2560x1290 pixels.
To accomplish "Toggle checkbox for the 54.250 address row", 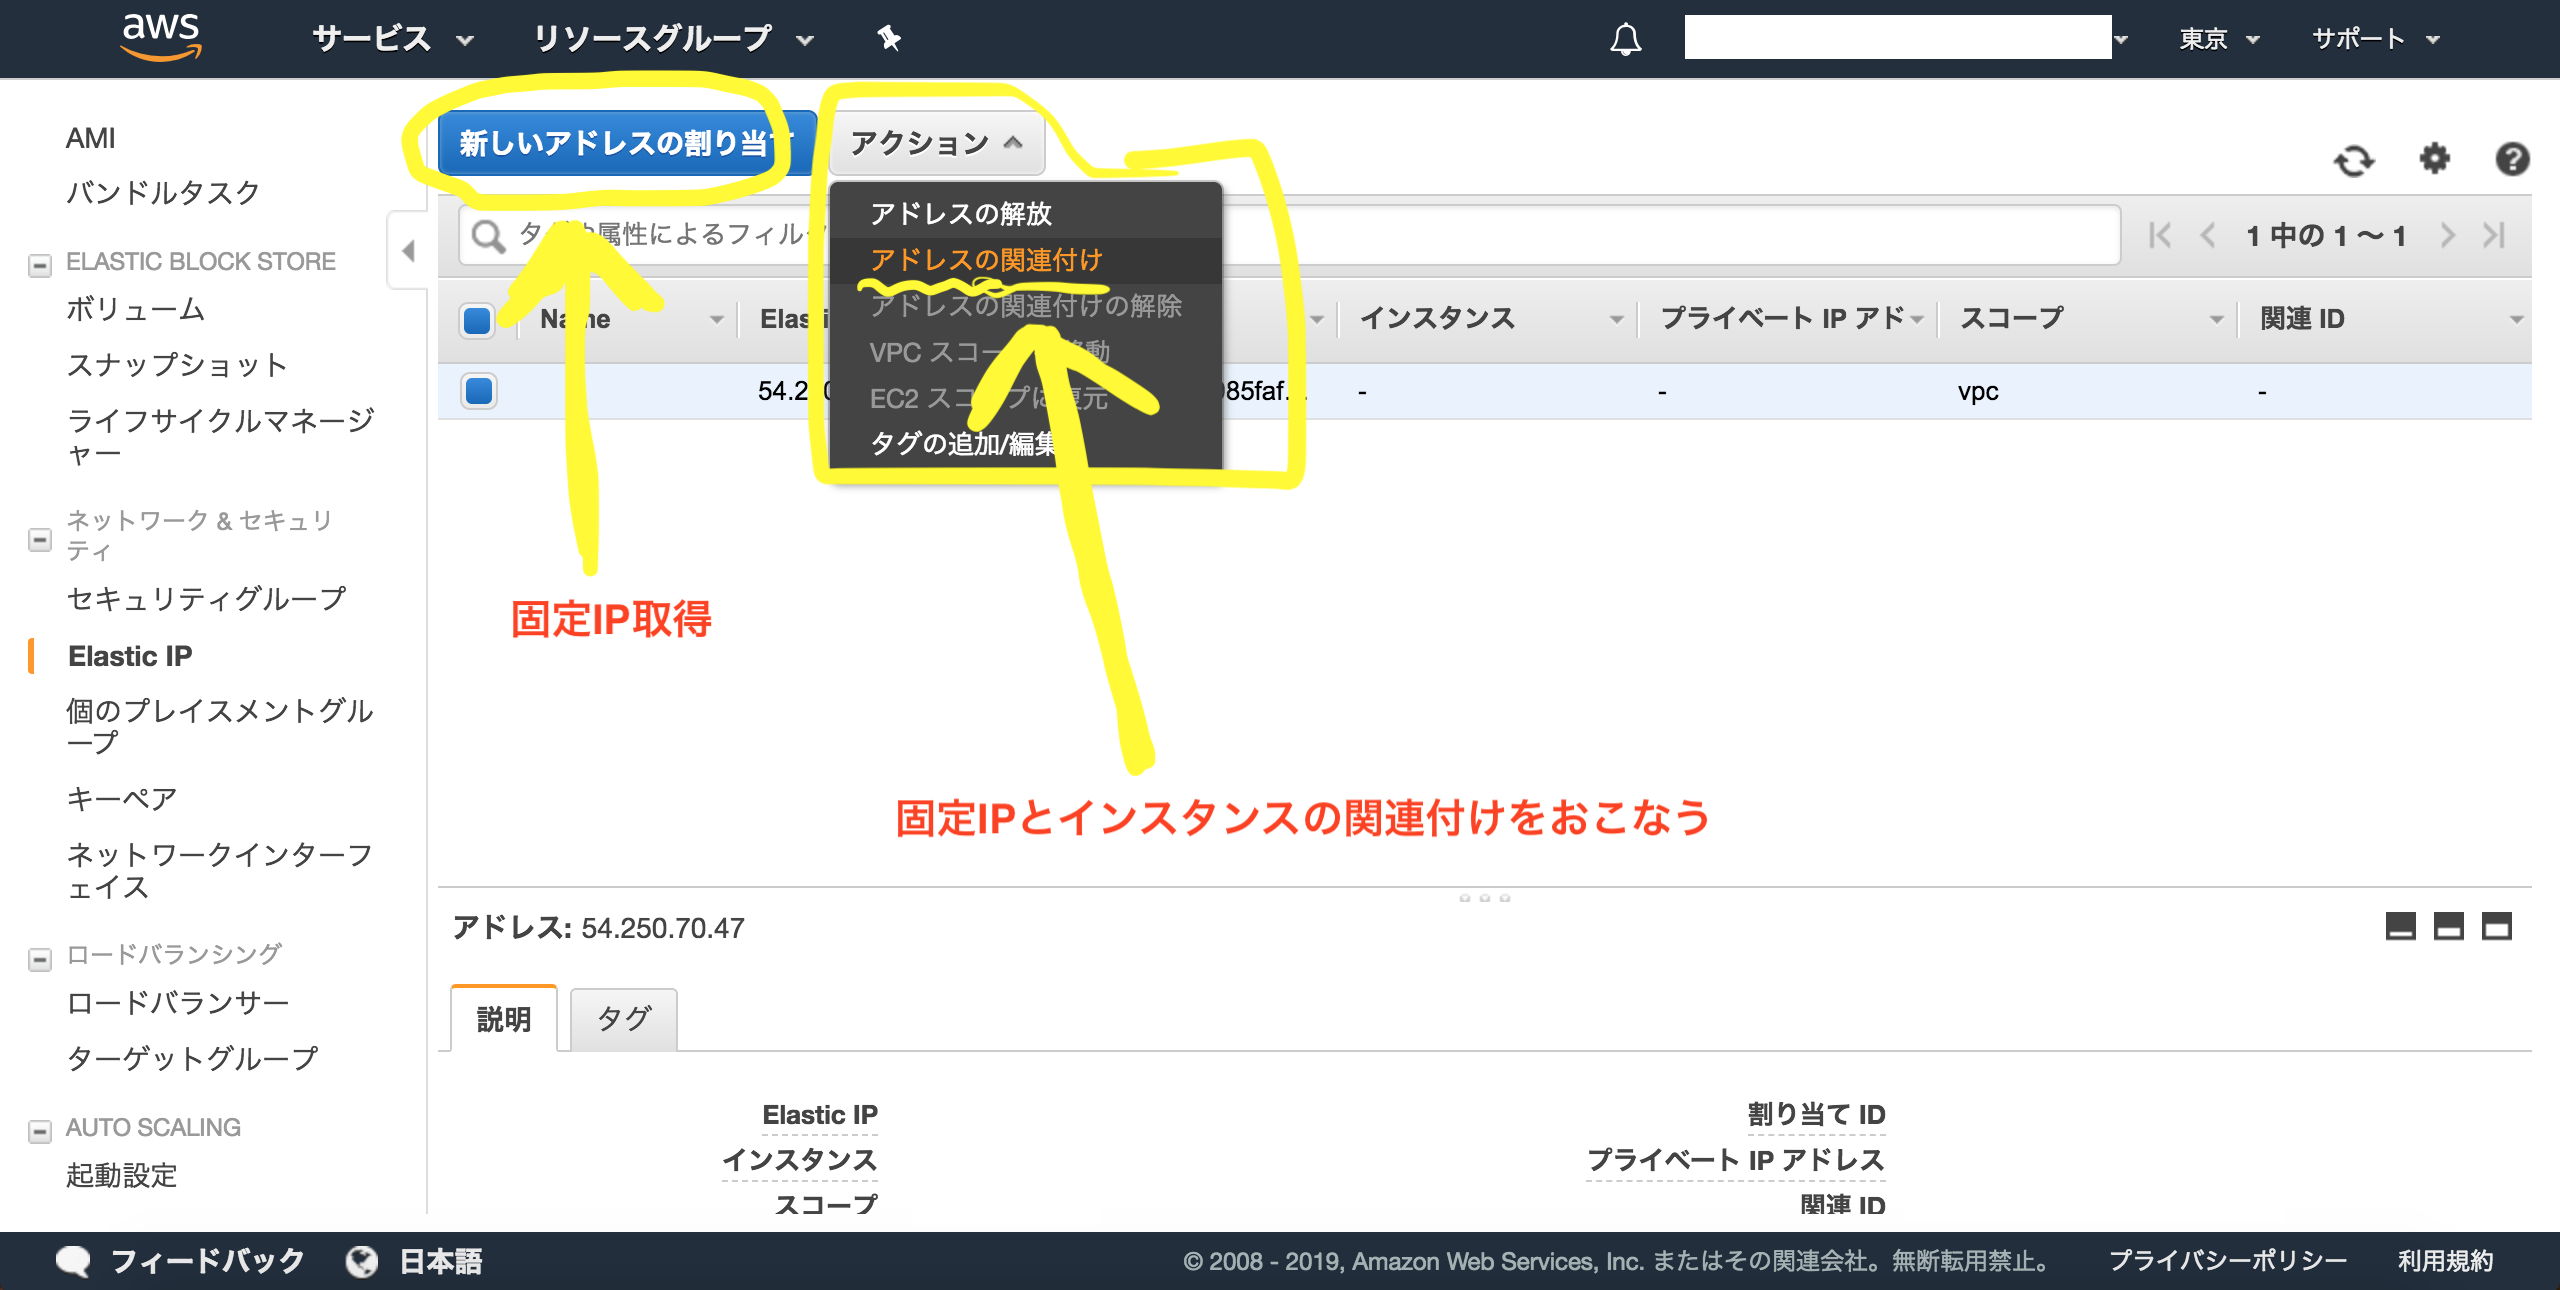I will pyautogui.click(x=479, y=390).
